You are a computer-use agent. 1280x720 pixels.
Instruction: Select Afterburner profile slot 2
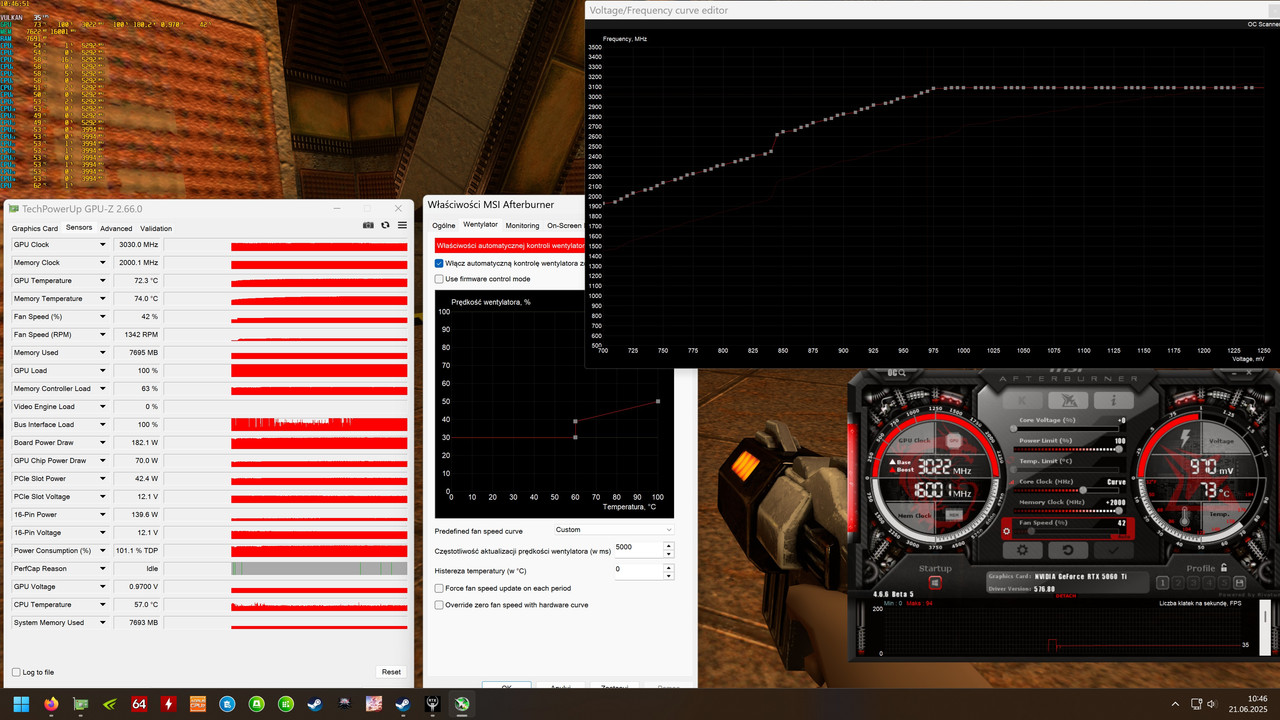[x=1177, y=583]
